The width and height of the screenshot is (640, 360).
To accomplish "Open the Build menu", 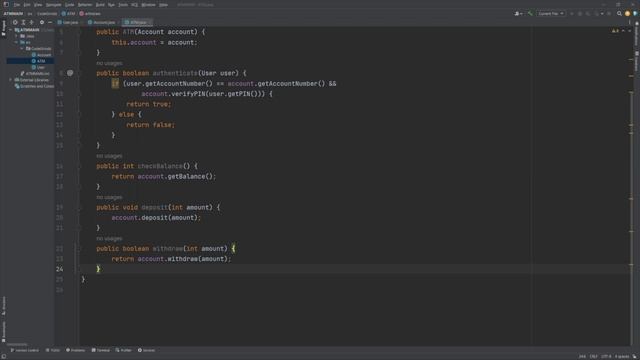I will 100,5.
